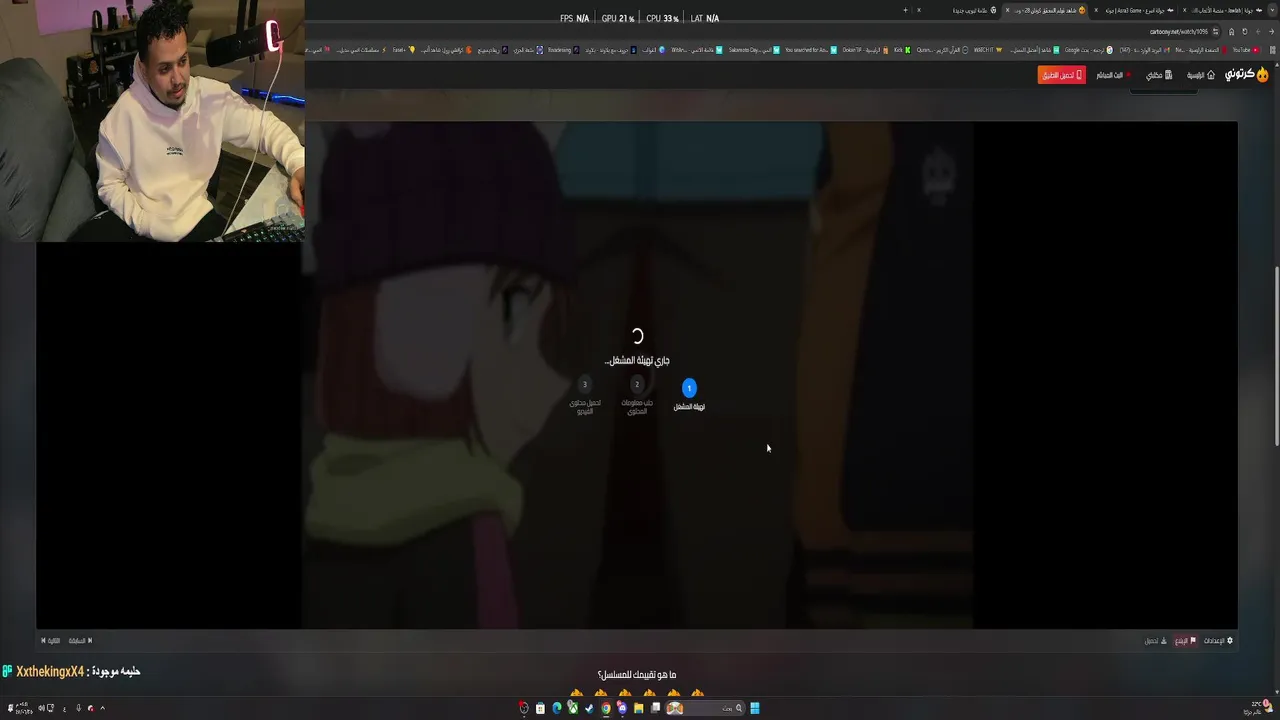Click the microphone tray icon

point(78,708)
